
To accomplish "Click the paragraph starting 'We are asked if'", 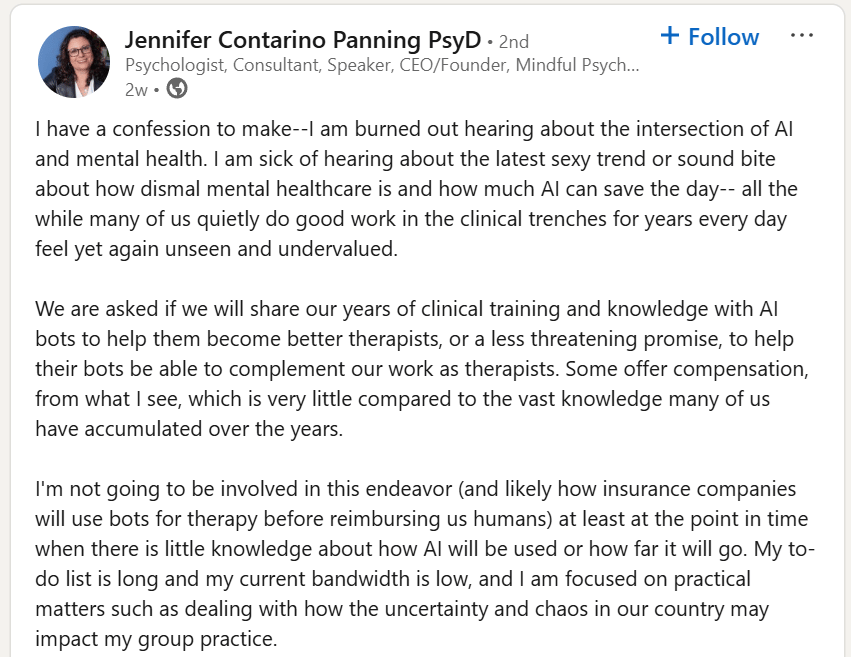I will pyautogui.click(x=422, y=368).
